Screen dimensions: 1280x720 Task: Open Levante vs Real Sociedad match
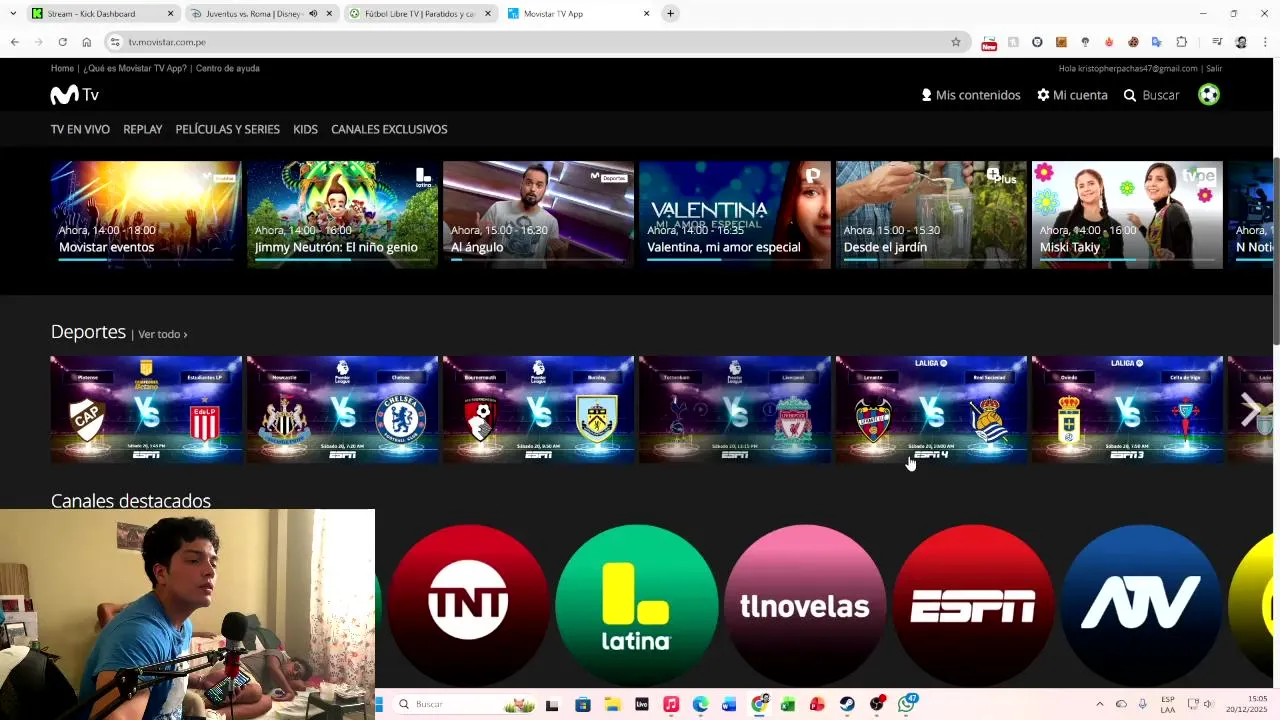click(x=931, y=409)
